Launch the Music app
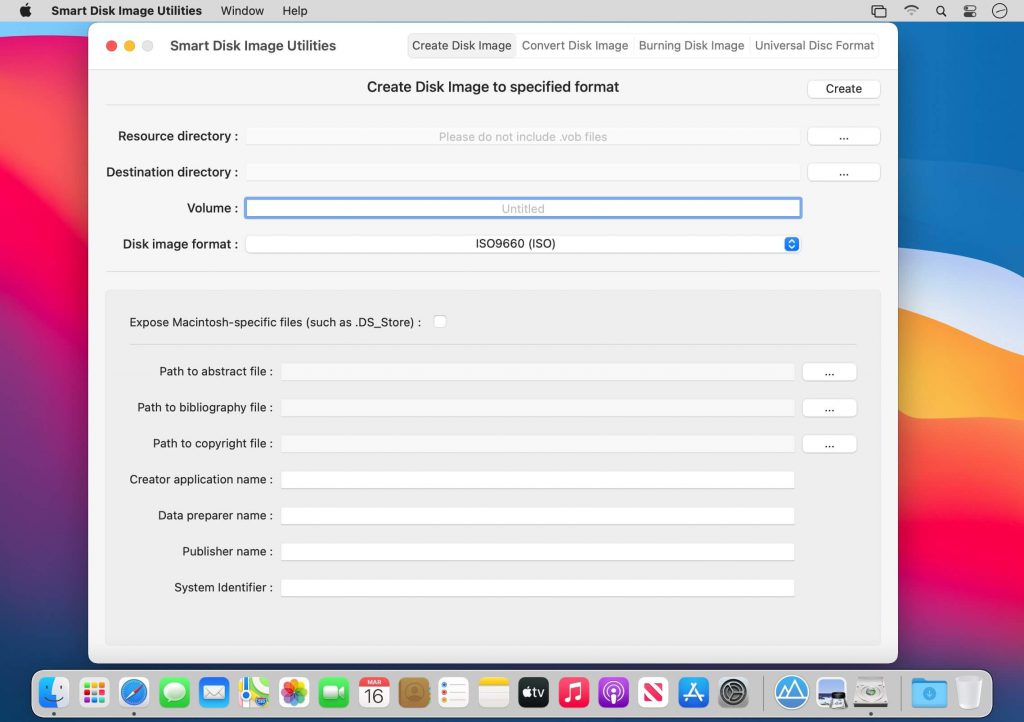This screenshot has width=1024, height=722. click(x=573, y=691)
